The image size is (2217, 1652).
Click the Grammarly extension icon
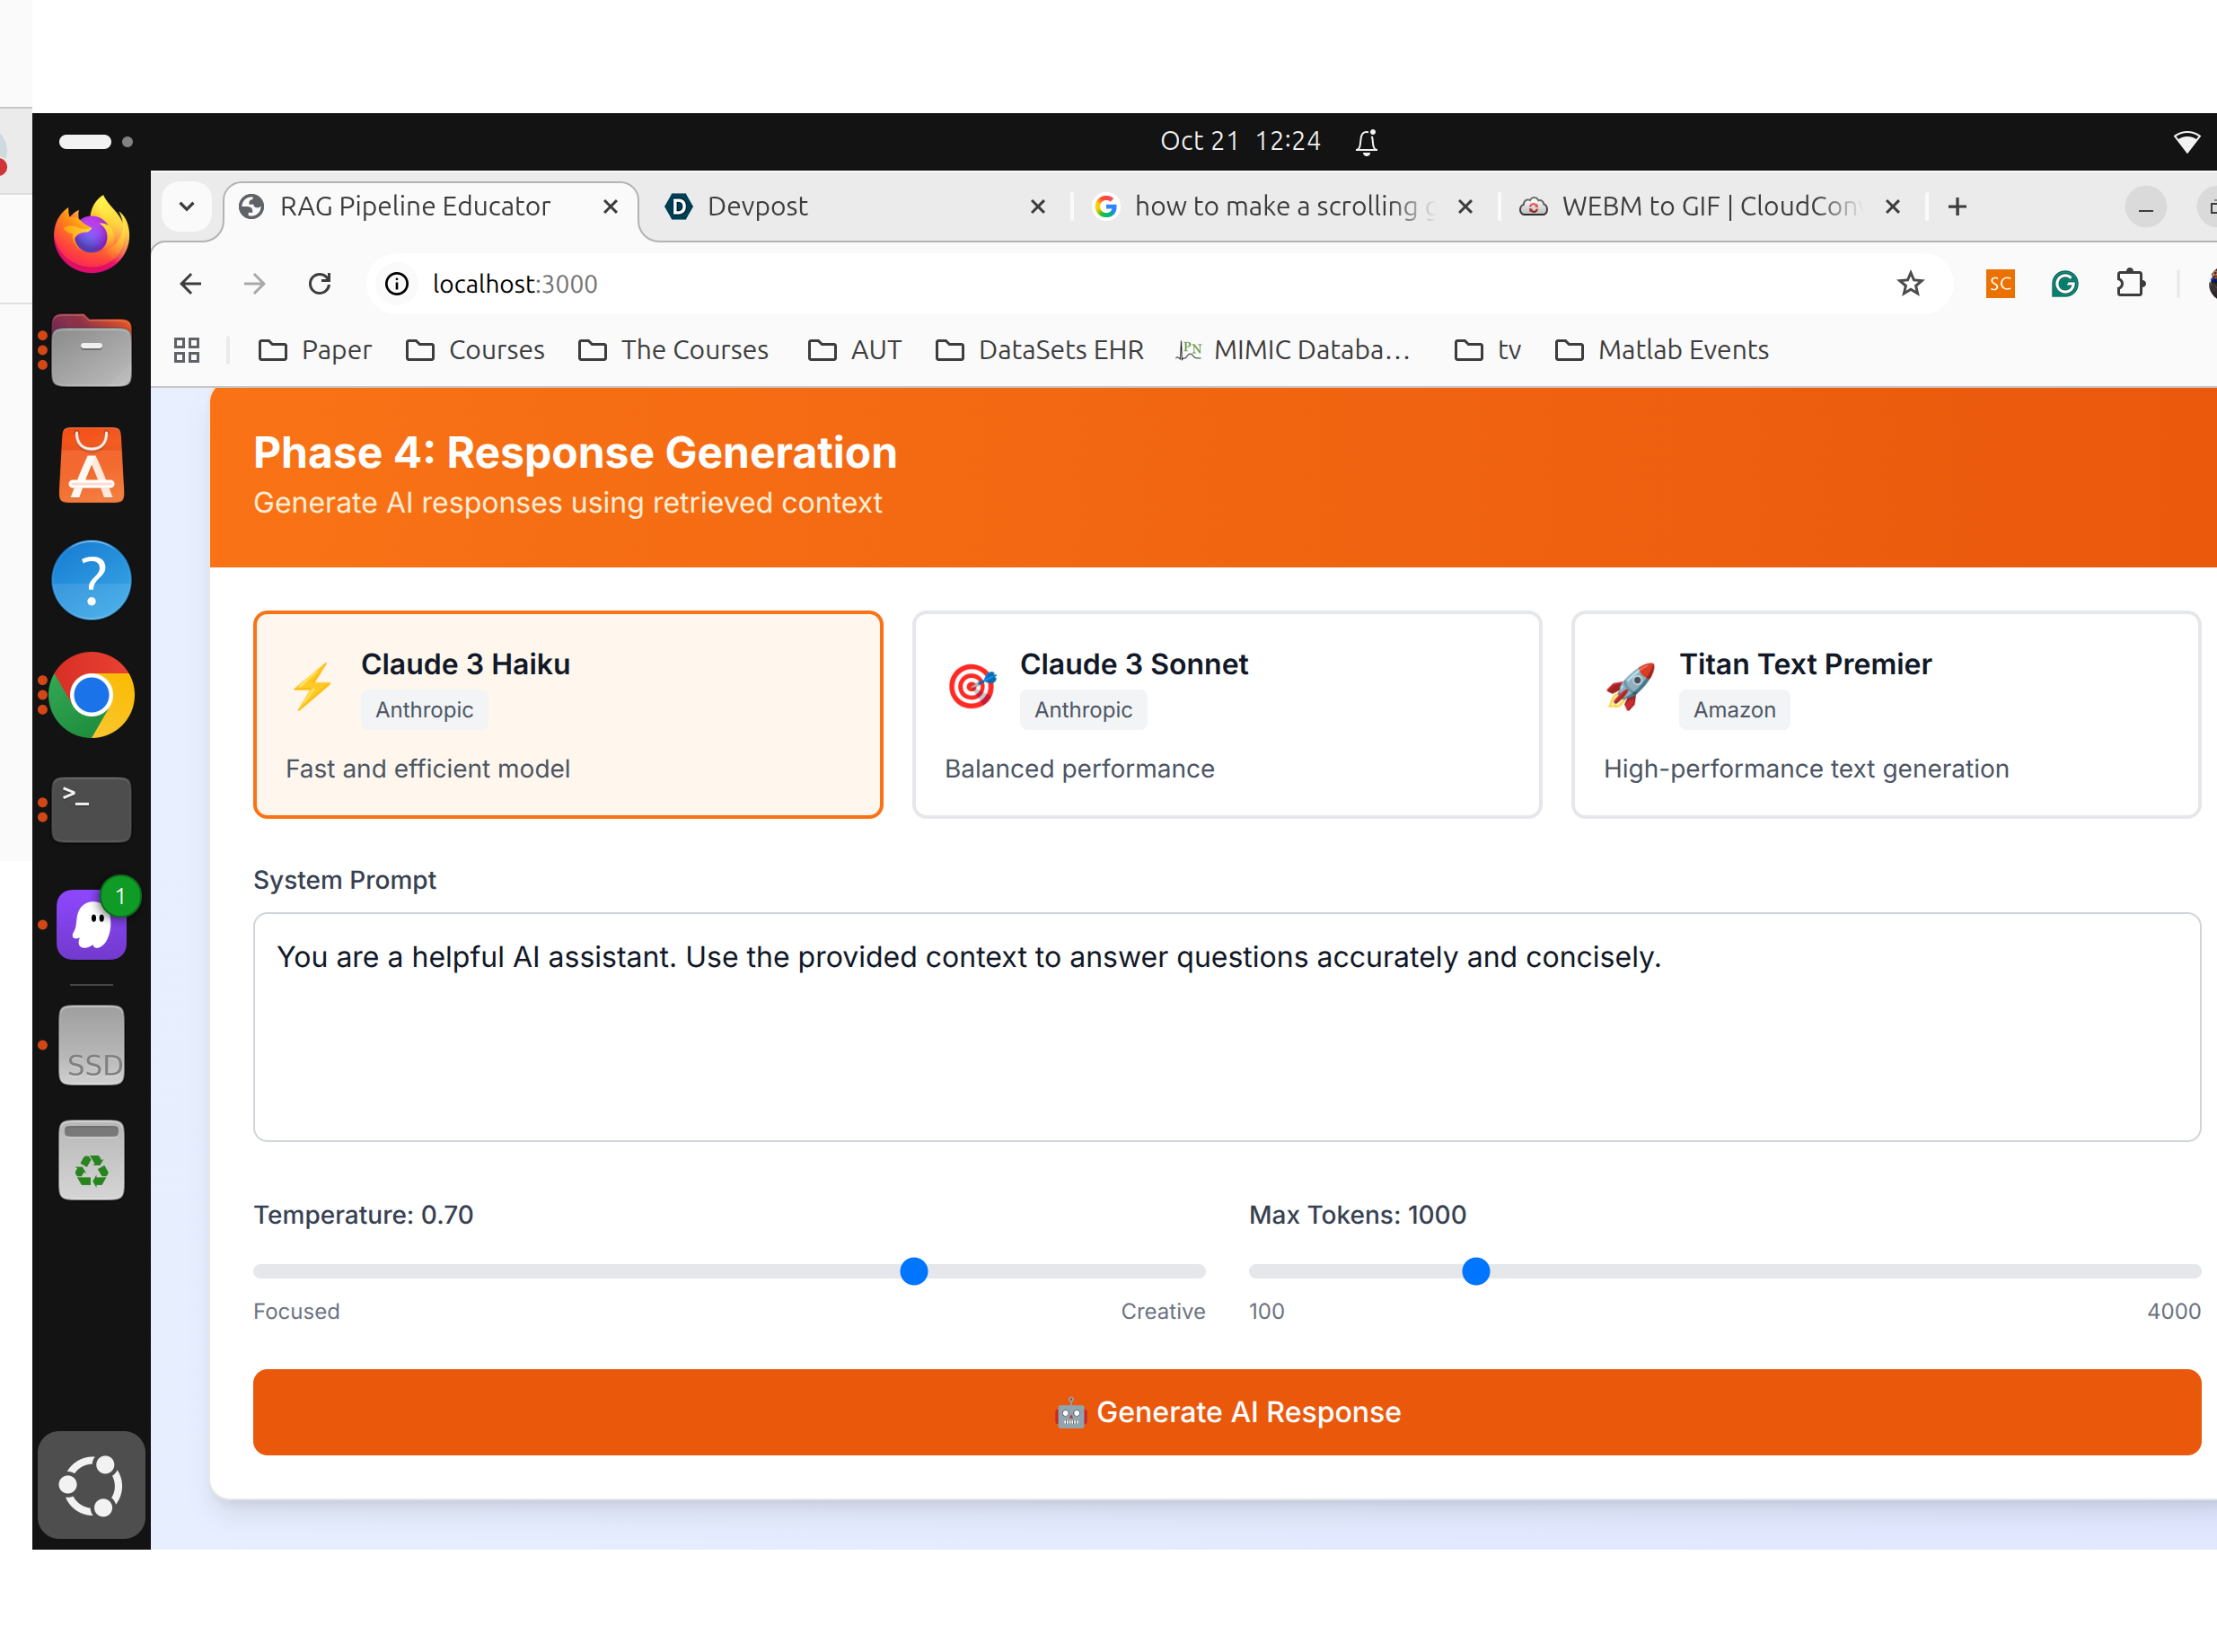[x=2064, y=284]
